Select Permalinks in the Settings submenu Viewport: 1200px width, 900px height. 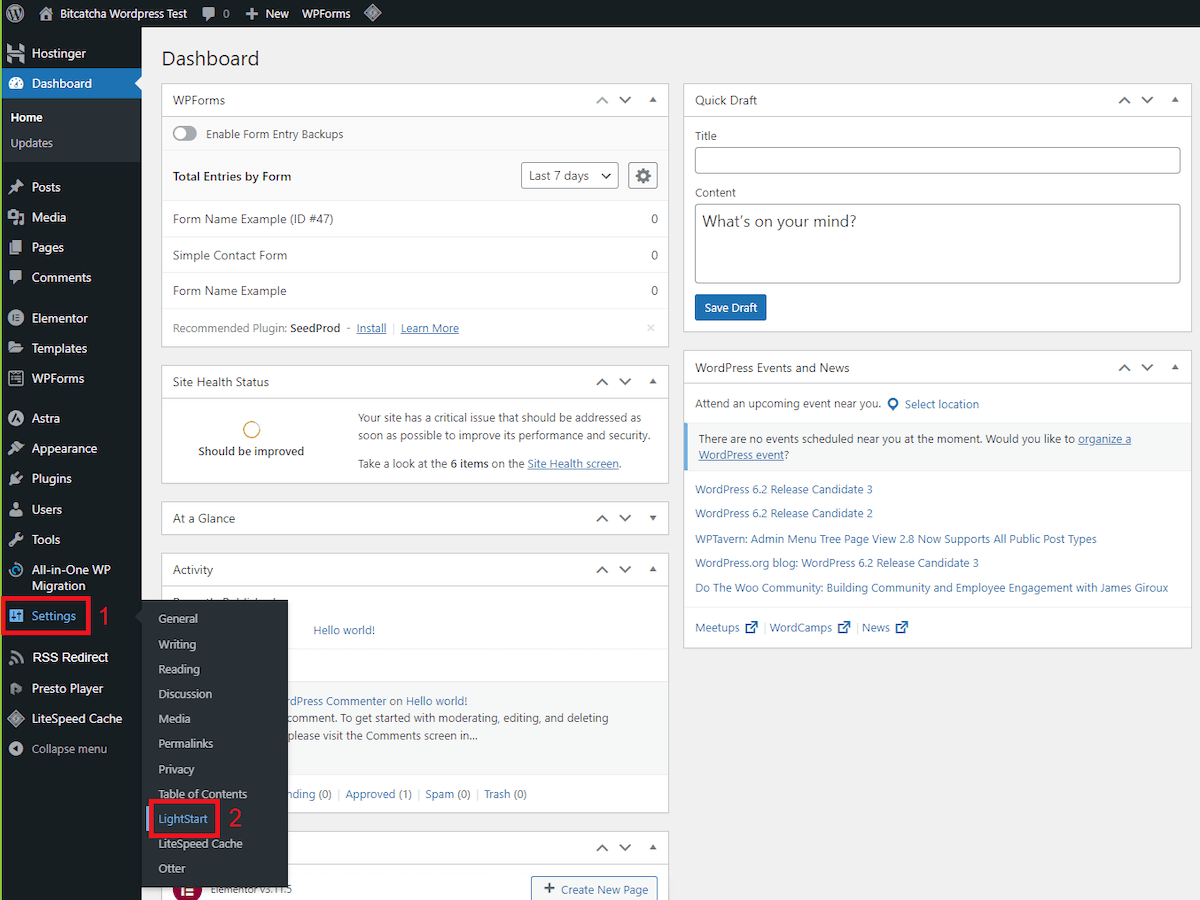186,744
